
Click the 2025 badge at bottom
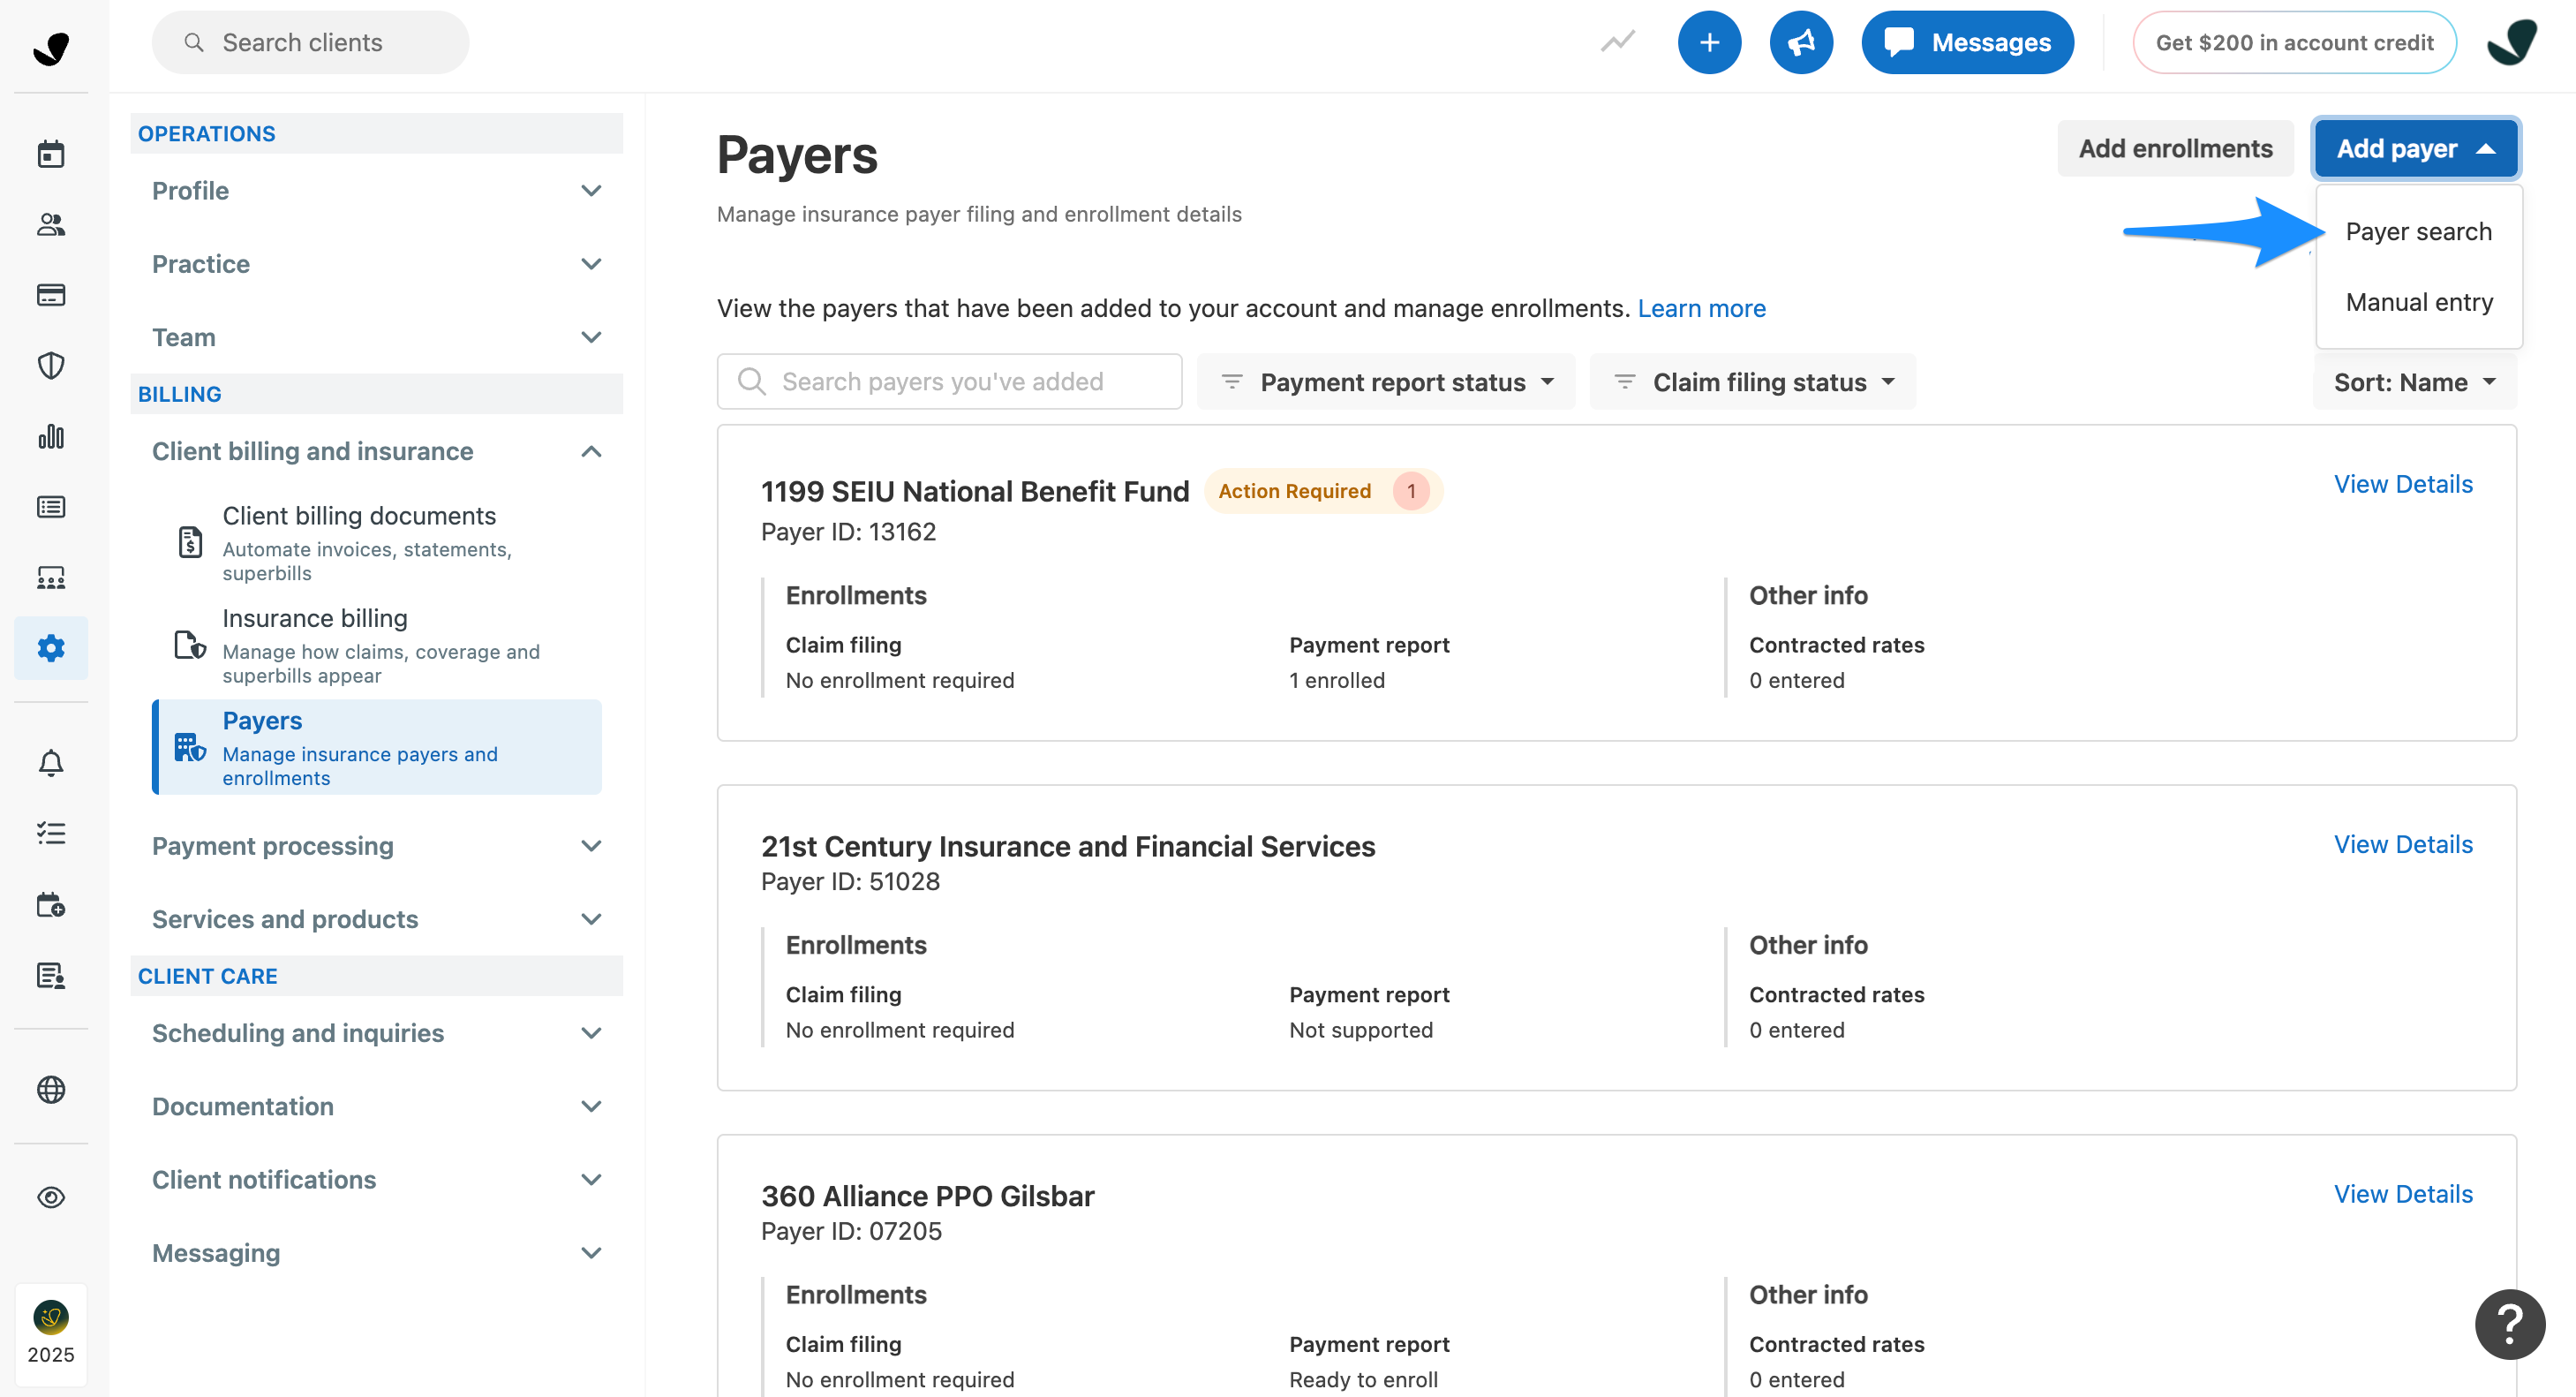click(x=51, y=1334)
